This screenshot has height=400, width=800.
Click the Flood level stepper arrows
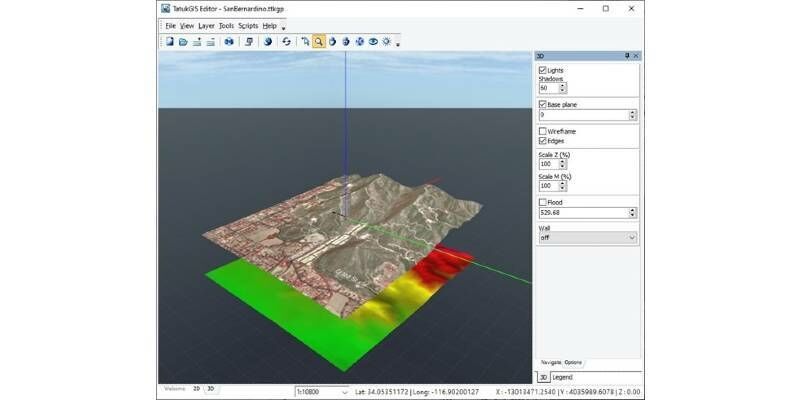point(633,213)
